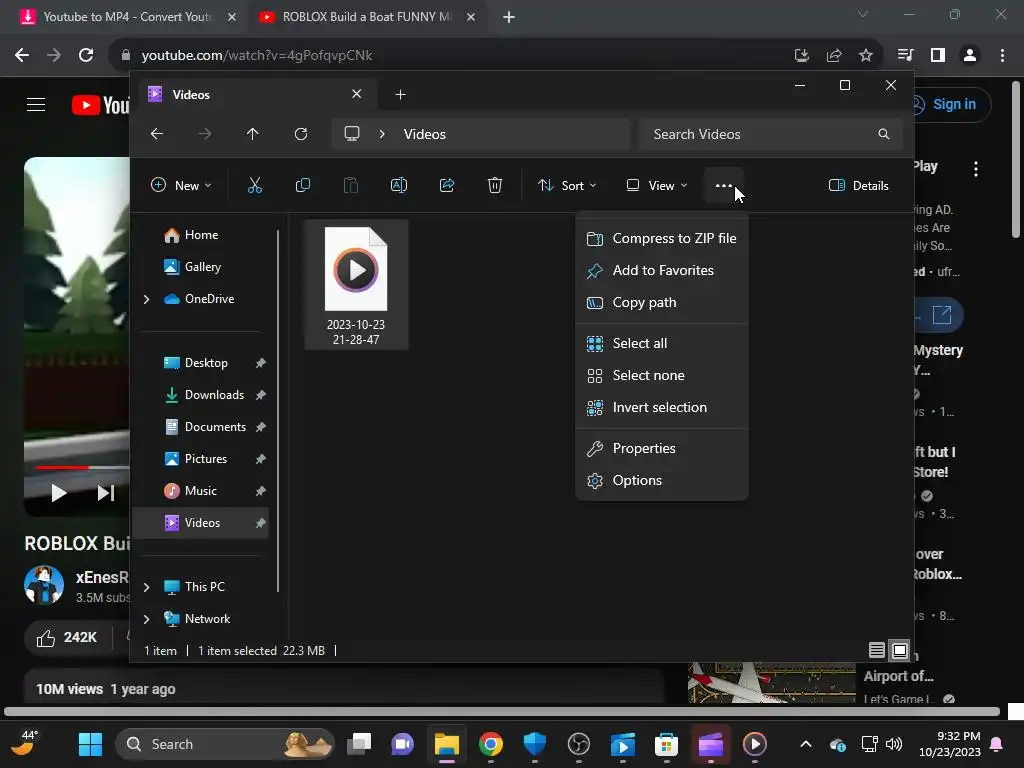Switch to large icons view in status bar
The height and width of the screenshot is (768, 1024).
click(x=900, y=650)
